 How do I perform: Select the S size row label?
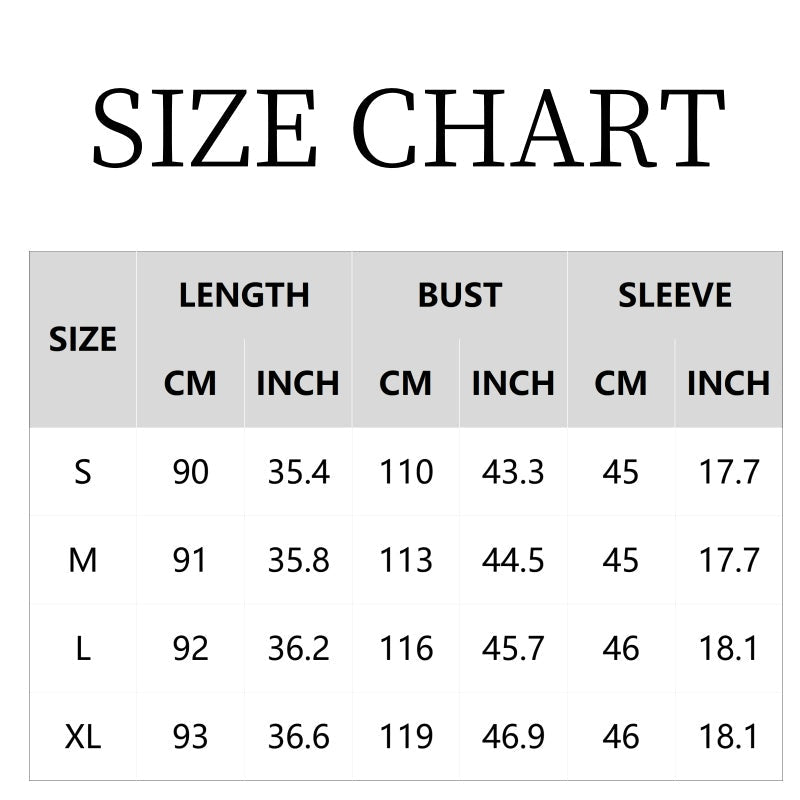pyautogui.click(x=83, y=472)
